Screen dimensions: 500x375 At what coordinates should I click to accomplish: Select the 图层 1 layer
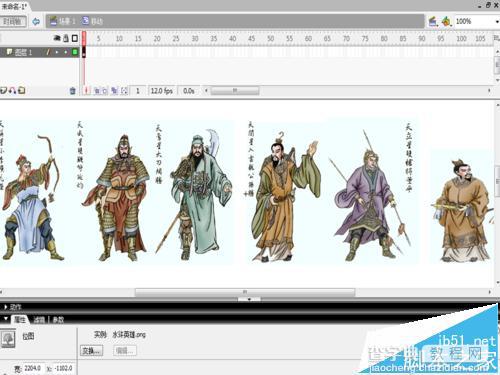tap(23, 52)
